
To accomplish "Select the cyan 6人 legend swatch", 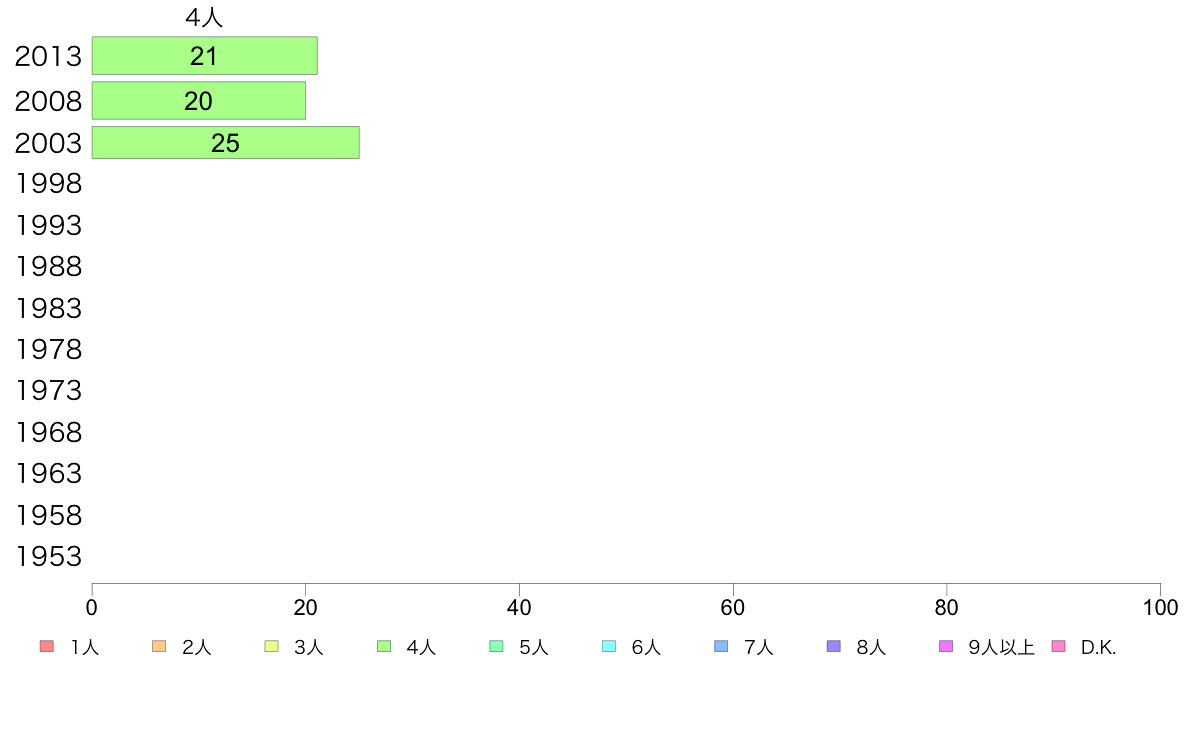I will pyautogui.click(x=608, y=646).
